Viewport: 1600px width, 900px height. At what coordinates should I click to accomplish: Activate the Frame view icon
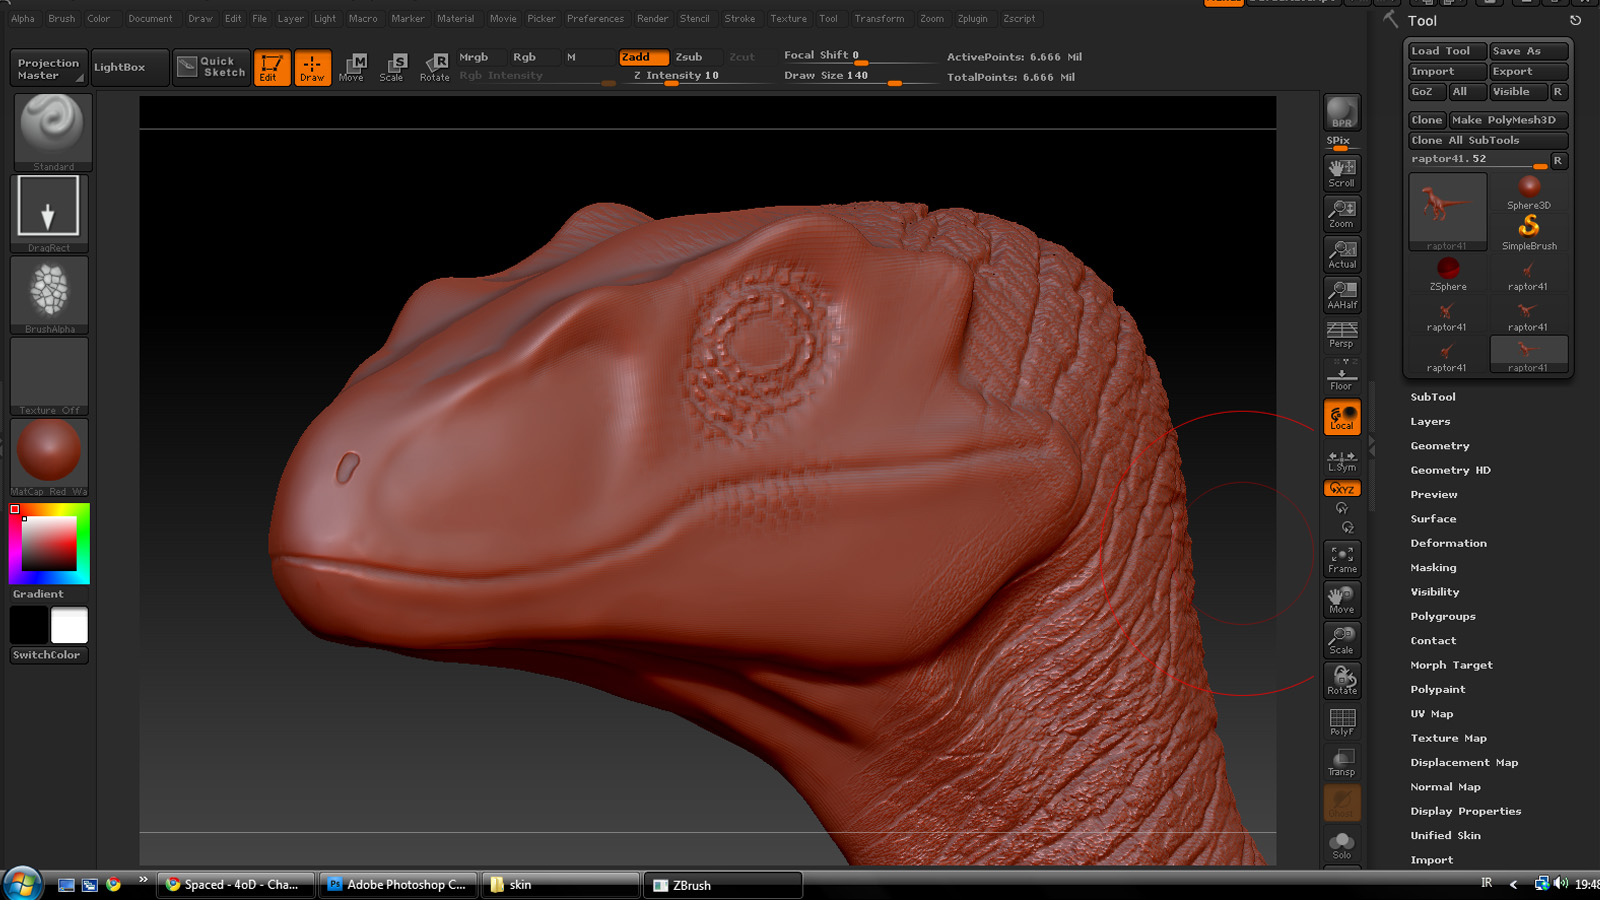tap(1340, 557)
